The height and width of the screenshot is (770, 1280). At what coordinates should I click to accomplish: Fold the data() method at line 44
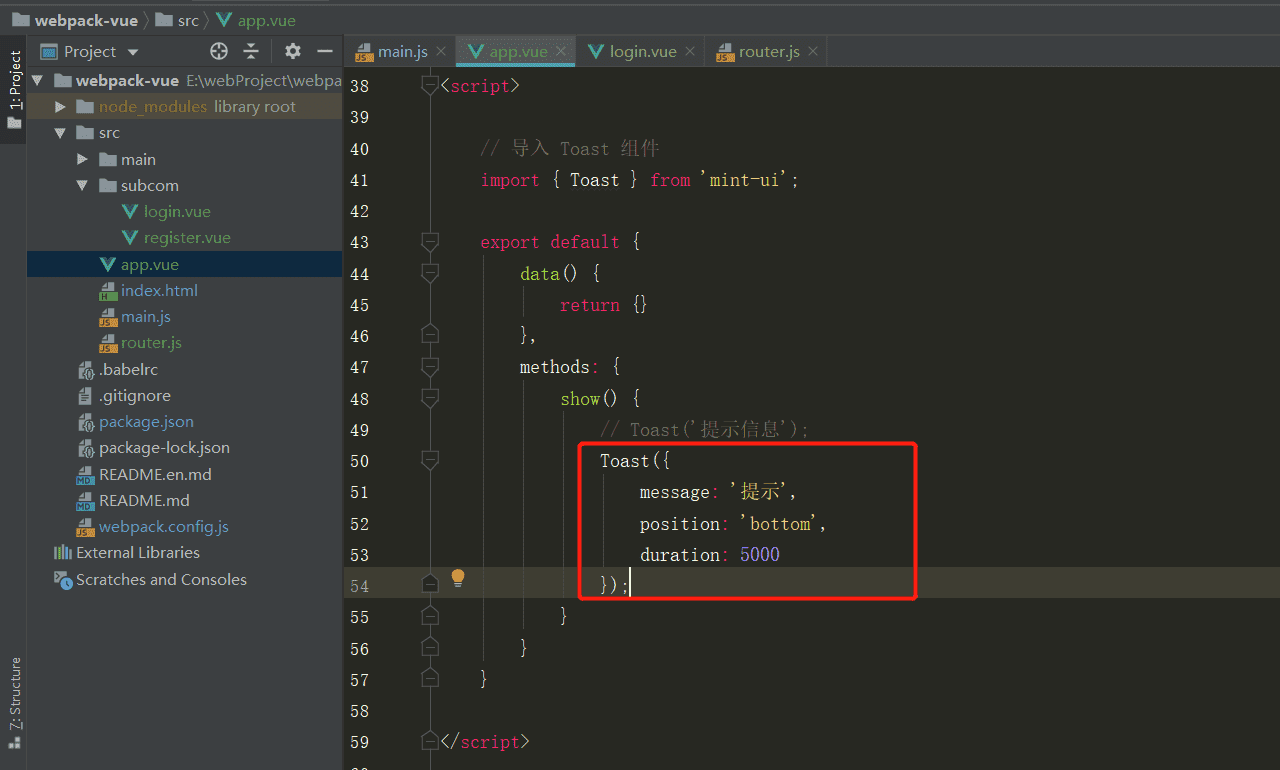point(430,273)
